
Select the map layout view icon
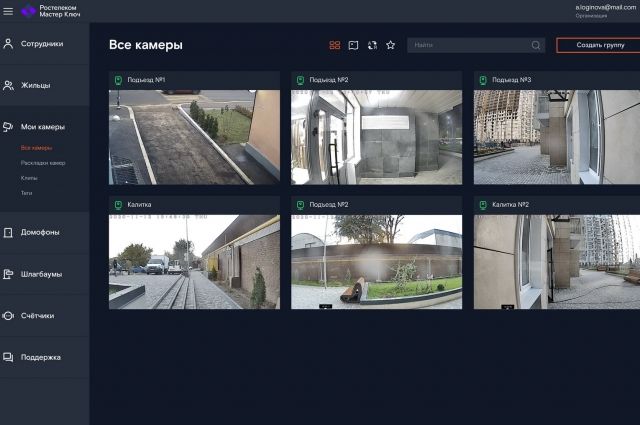353,45
